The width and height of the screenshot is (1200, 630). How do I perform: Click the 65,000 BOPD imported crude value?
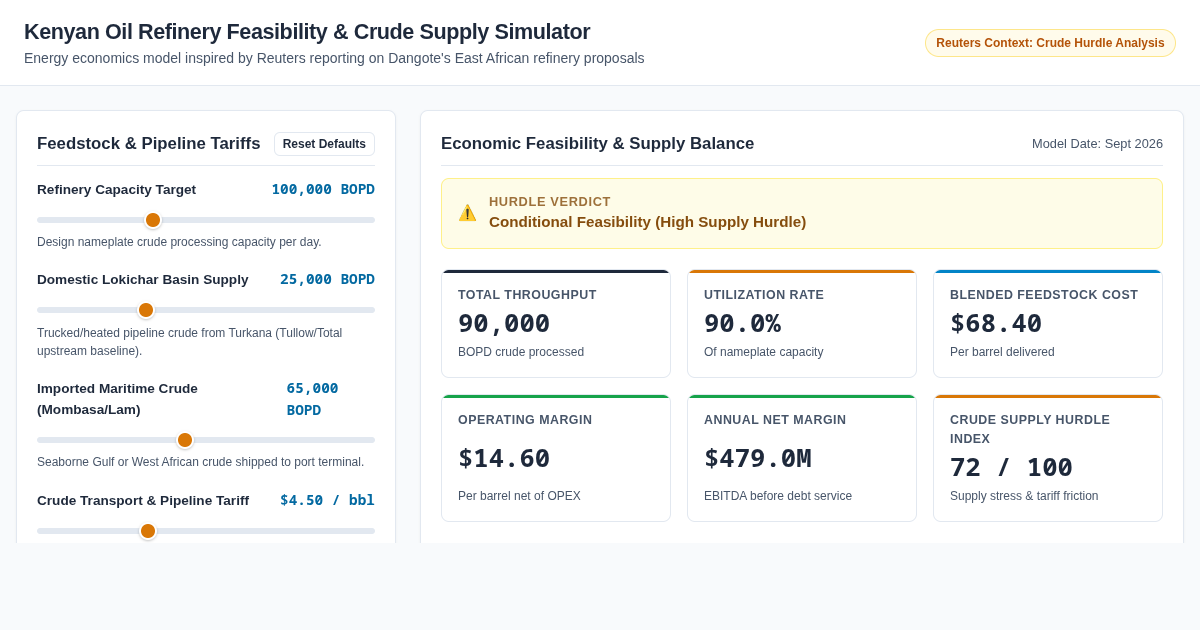click(313, 399)
